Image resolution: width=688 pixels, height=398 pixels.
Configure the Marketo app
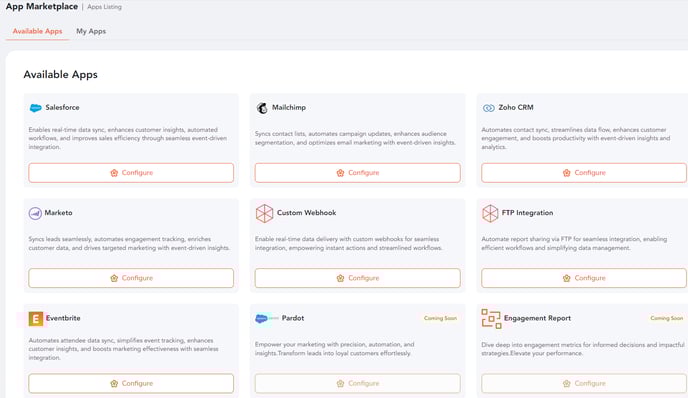[131, 278]
